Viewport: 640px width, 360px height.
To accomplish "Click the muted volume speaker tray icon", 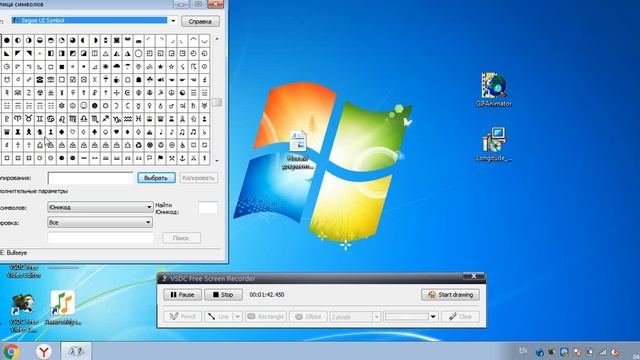I will [x=616, y=352].
